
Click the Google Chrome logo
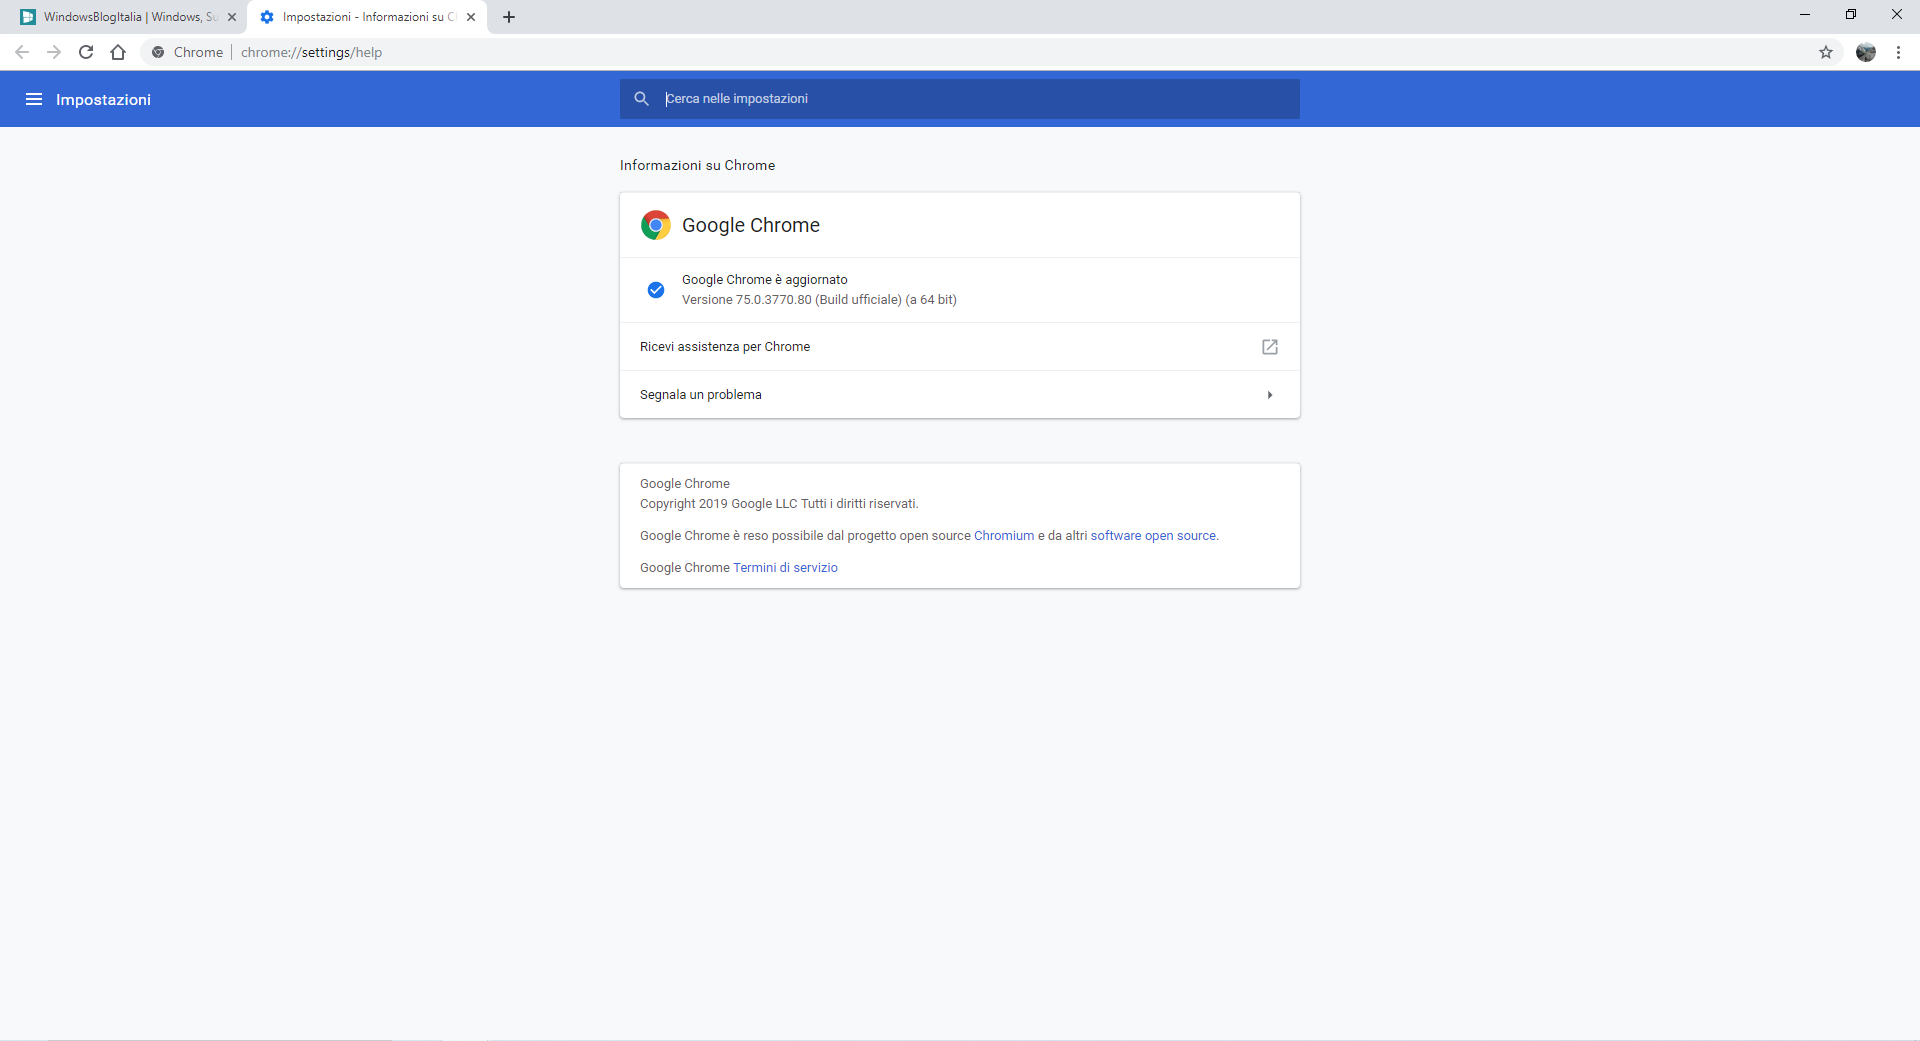pos(656,225)
